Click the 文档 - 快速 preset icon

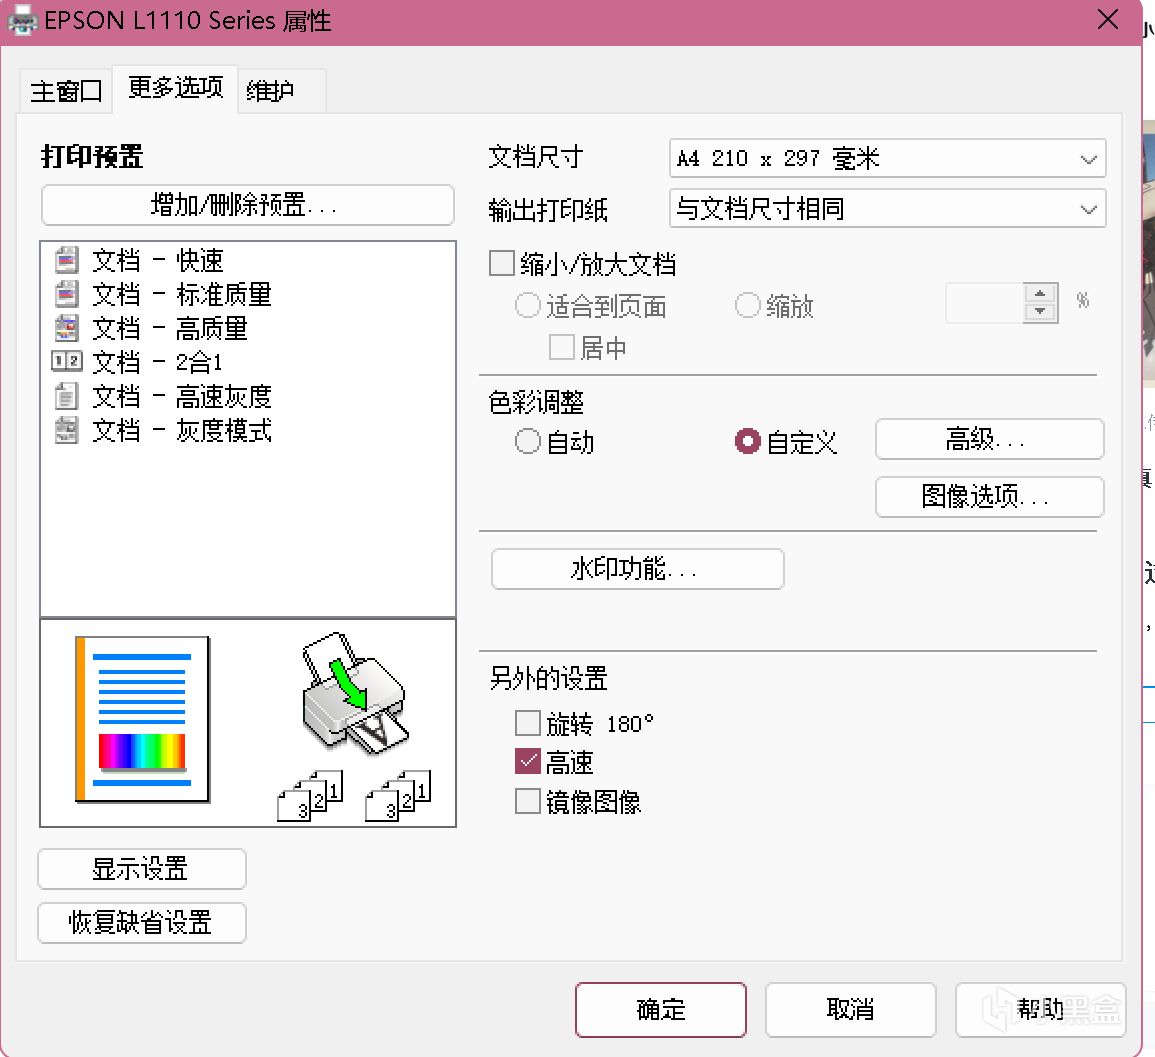66,260
